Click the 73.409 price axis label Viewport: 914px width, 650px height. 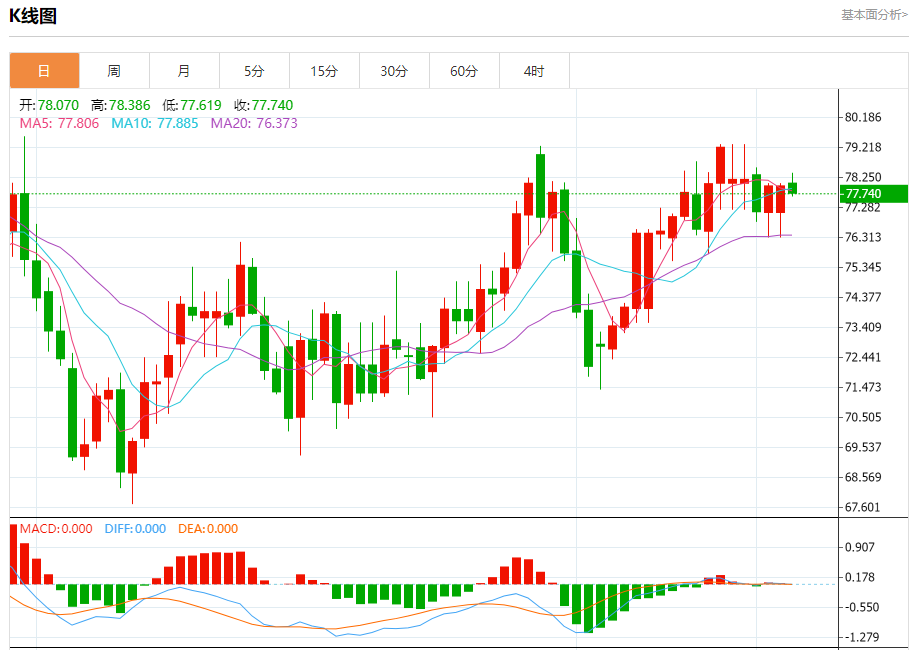point(863,327)
